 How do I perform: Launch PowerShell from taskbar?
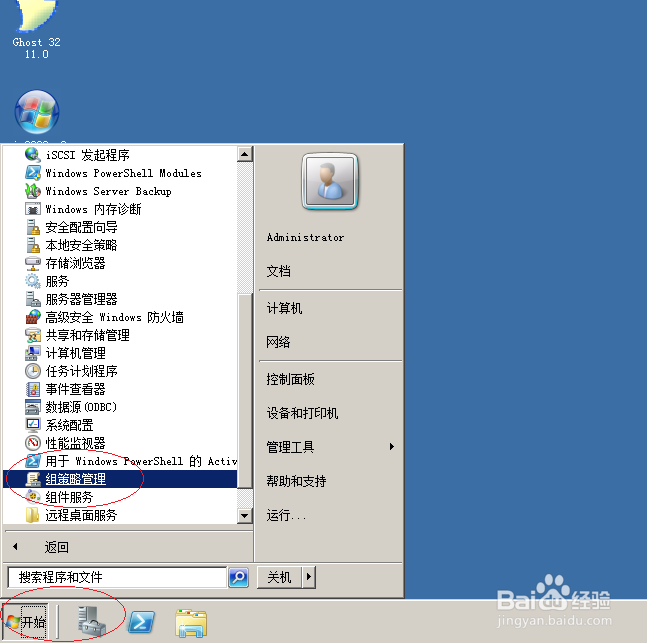click(141, 622)
